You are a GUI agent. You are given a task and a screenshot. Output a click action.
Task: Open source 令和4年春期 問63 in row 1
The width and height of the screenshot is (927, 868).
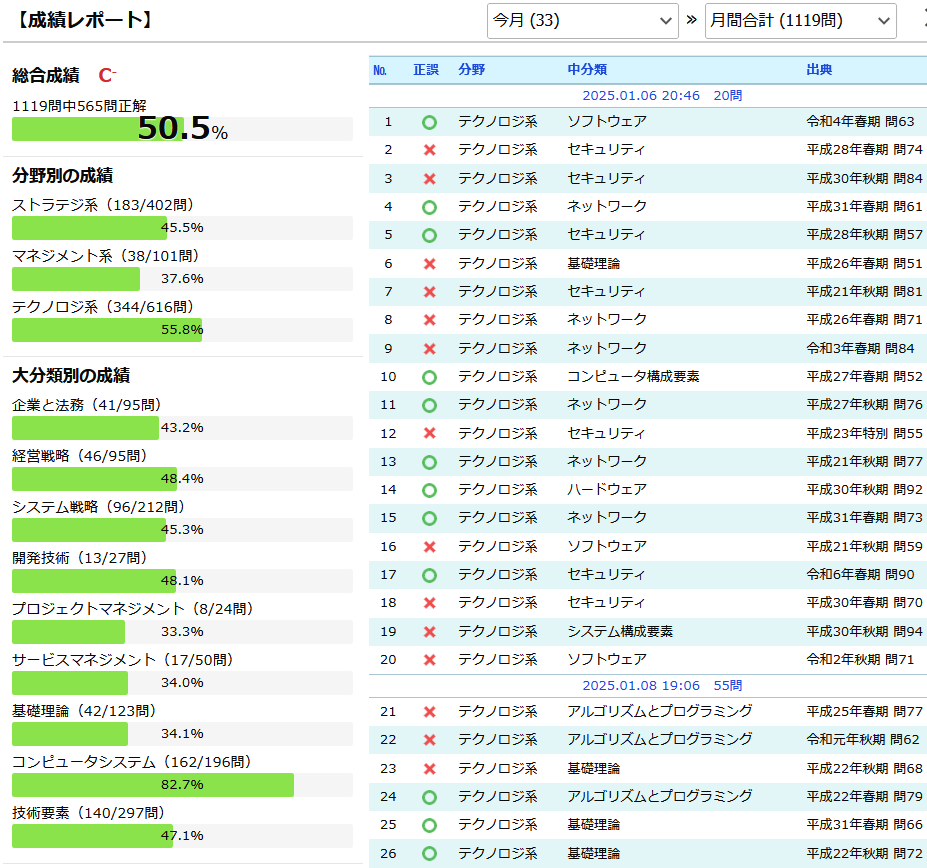pyautogui.click(x=860, y=122)
